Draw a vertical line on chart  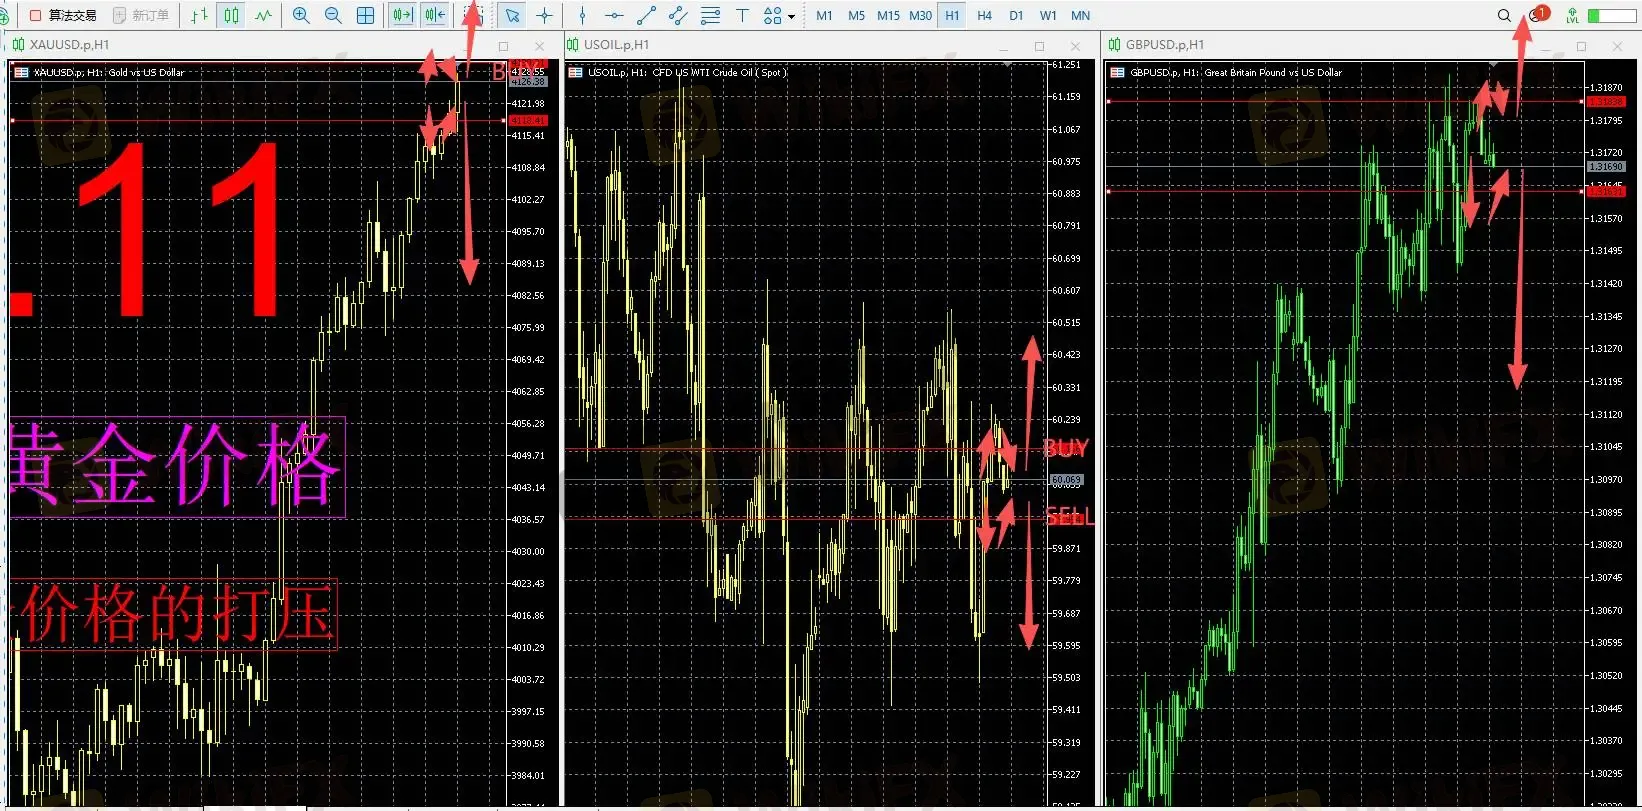(x=582, y=15)
